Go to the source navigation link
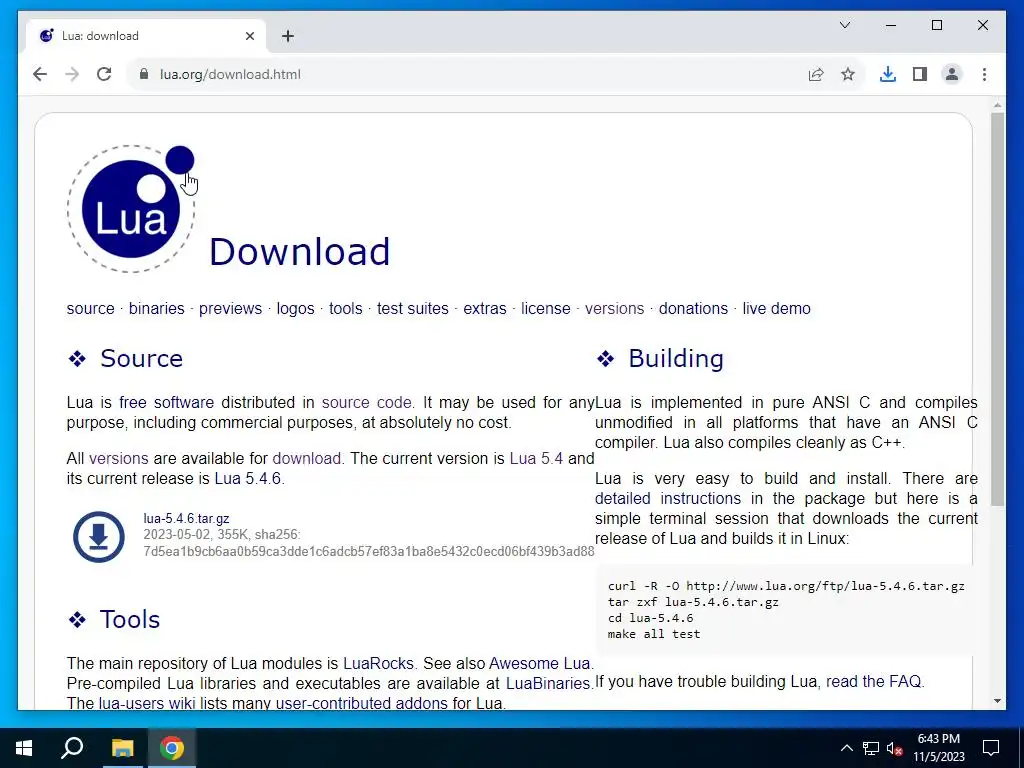 pos(90,308)
